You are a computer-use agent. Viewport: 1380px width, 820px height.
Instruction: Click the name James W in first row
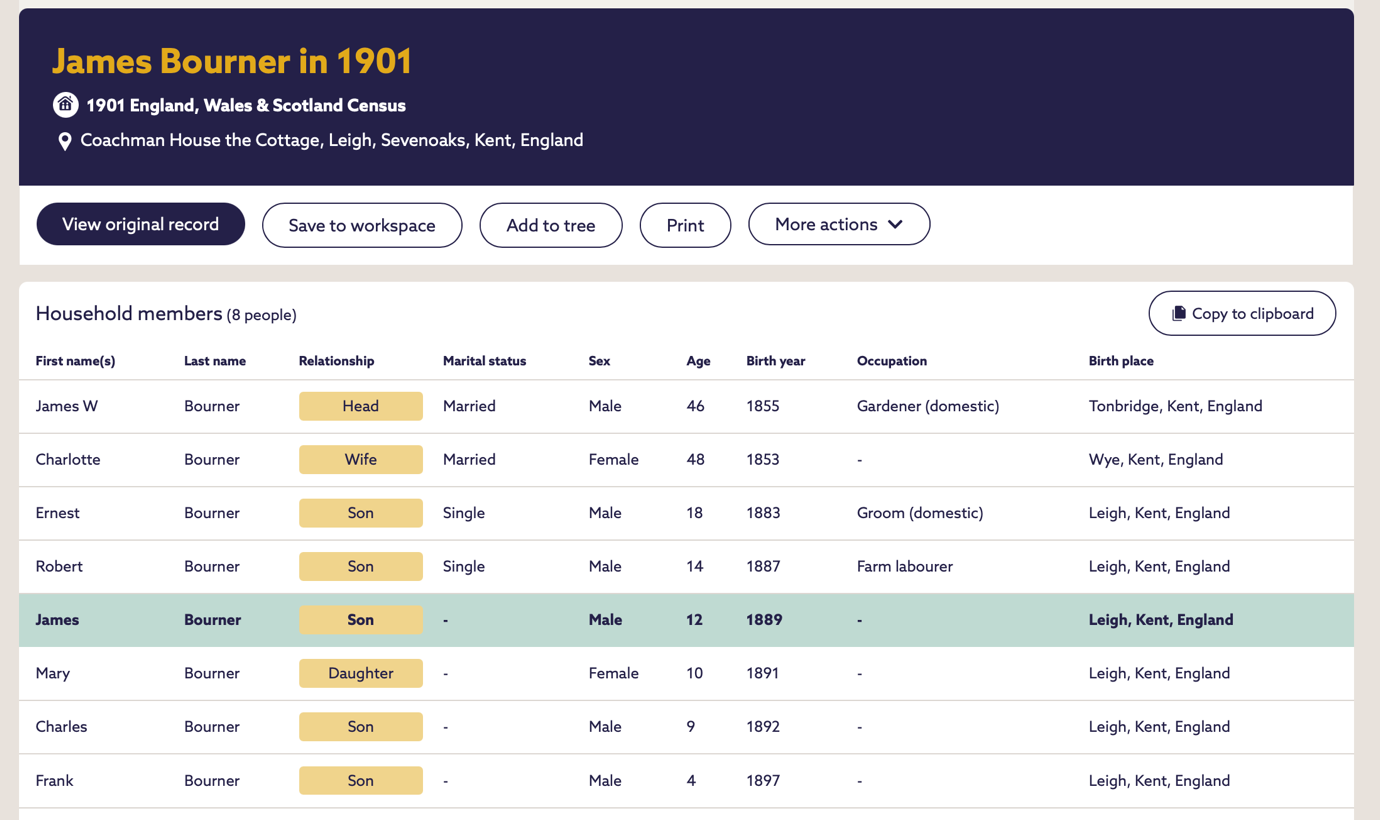pyautogui.click(x=67, y=406)
